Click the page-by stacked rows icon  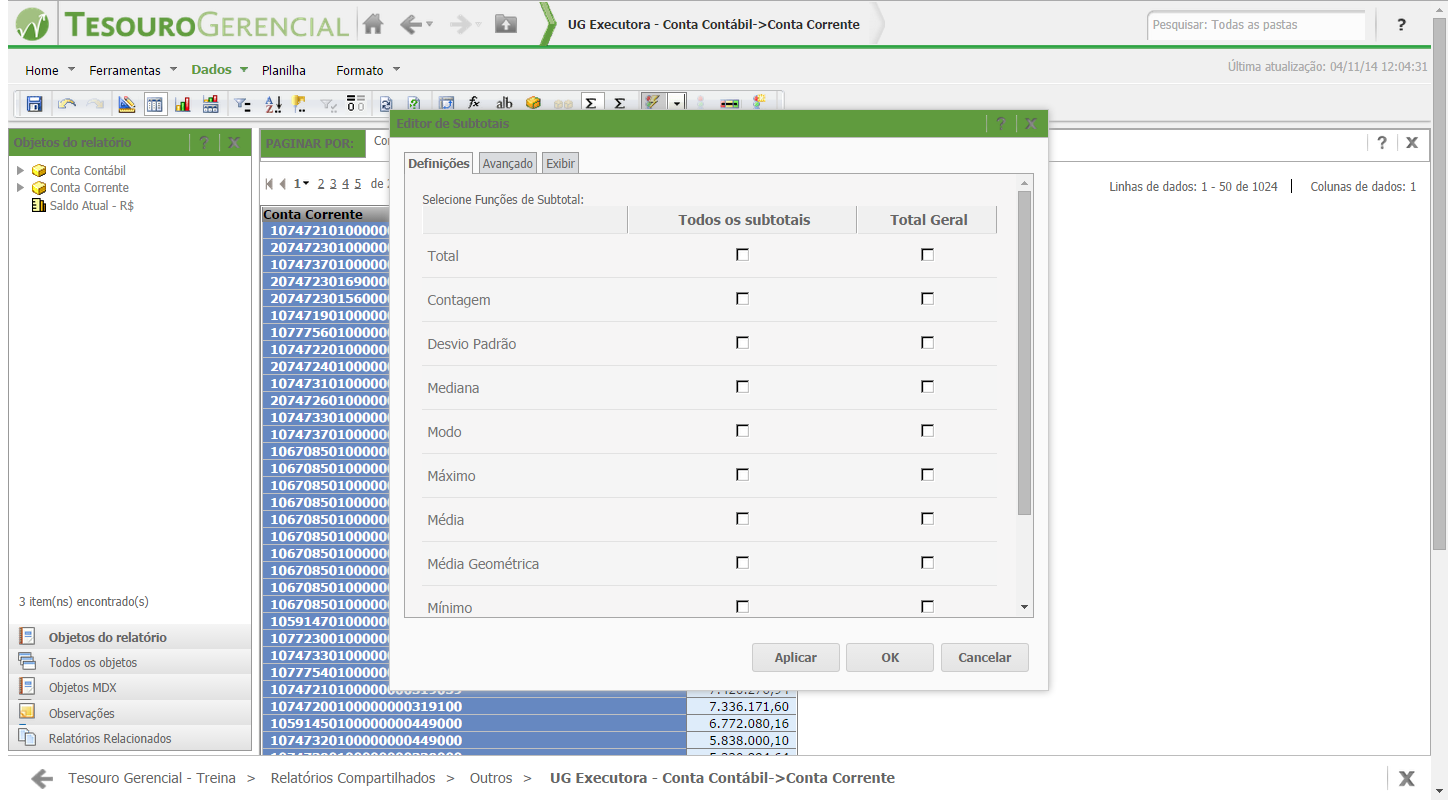[356, 103]
